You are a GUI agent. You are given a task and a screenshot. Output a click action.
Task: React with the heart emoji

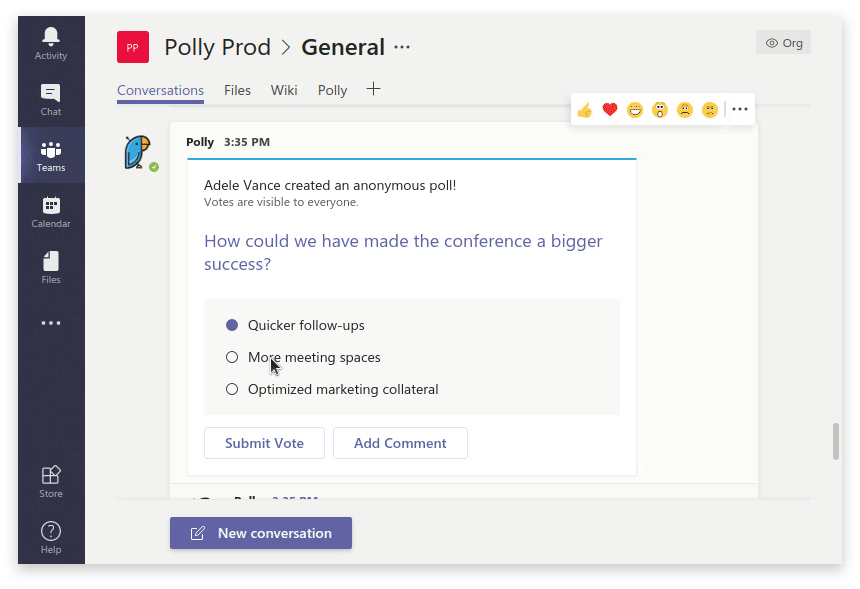click(610, 109)
